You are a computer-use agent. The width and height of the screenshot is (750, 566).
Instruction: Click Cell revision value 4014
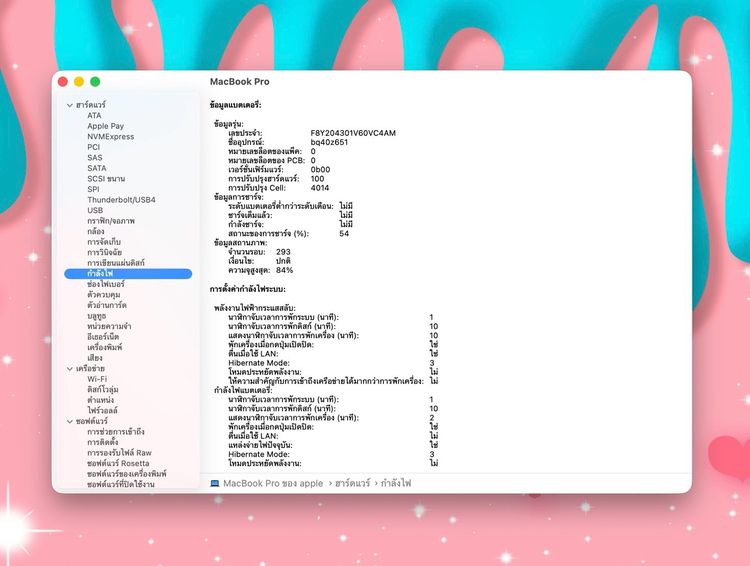320,188
